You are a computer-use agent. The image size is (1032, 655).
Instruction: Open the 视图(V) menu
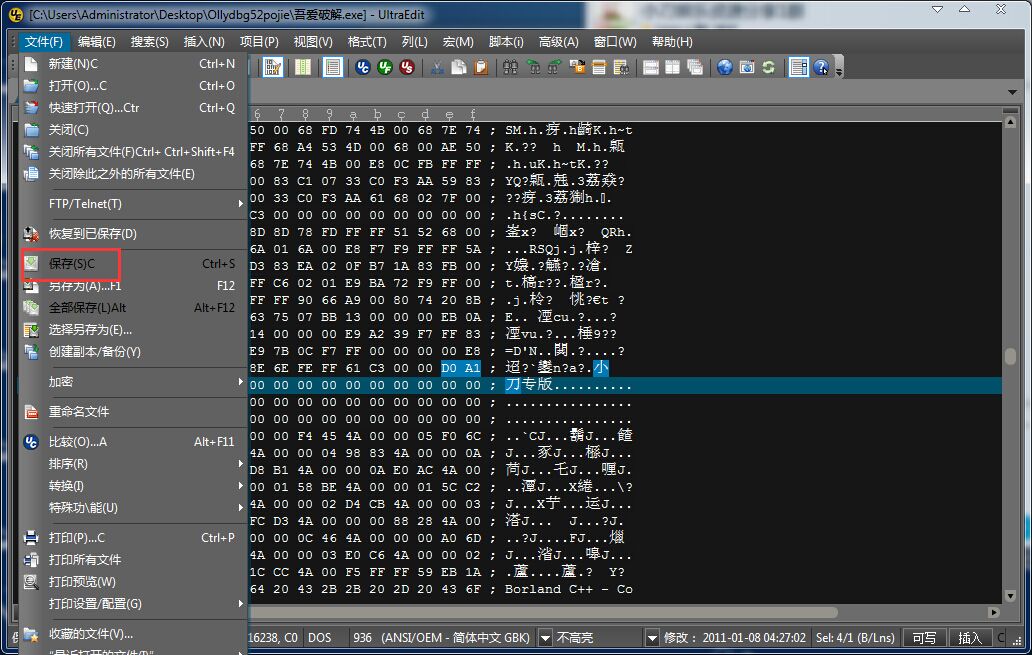[x=313, y=41]
